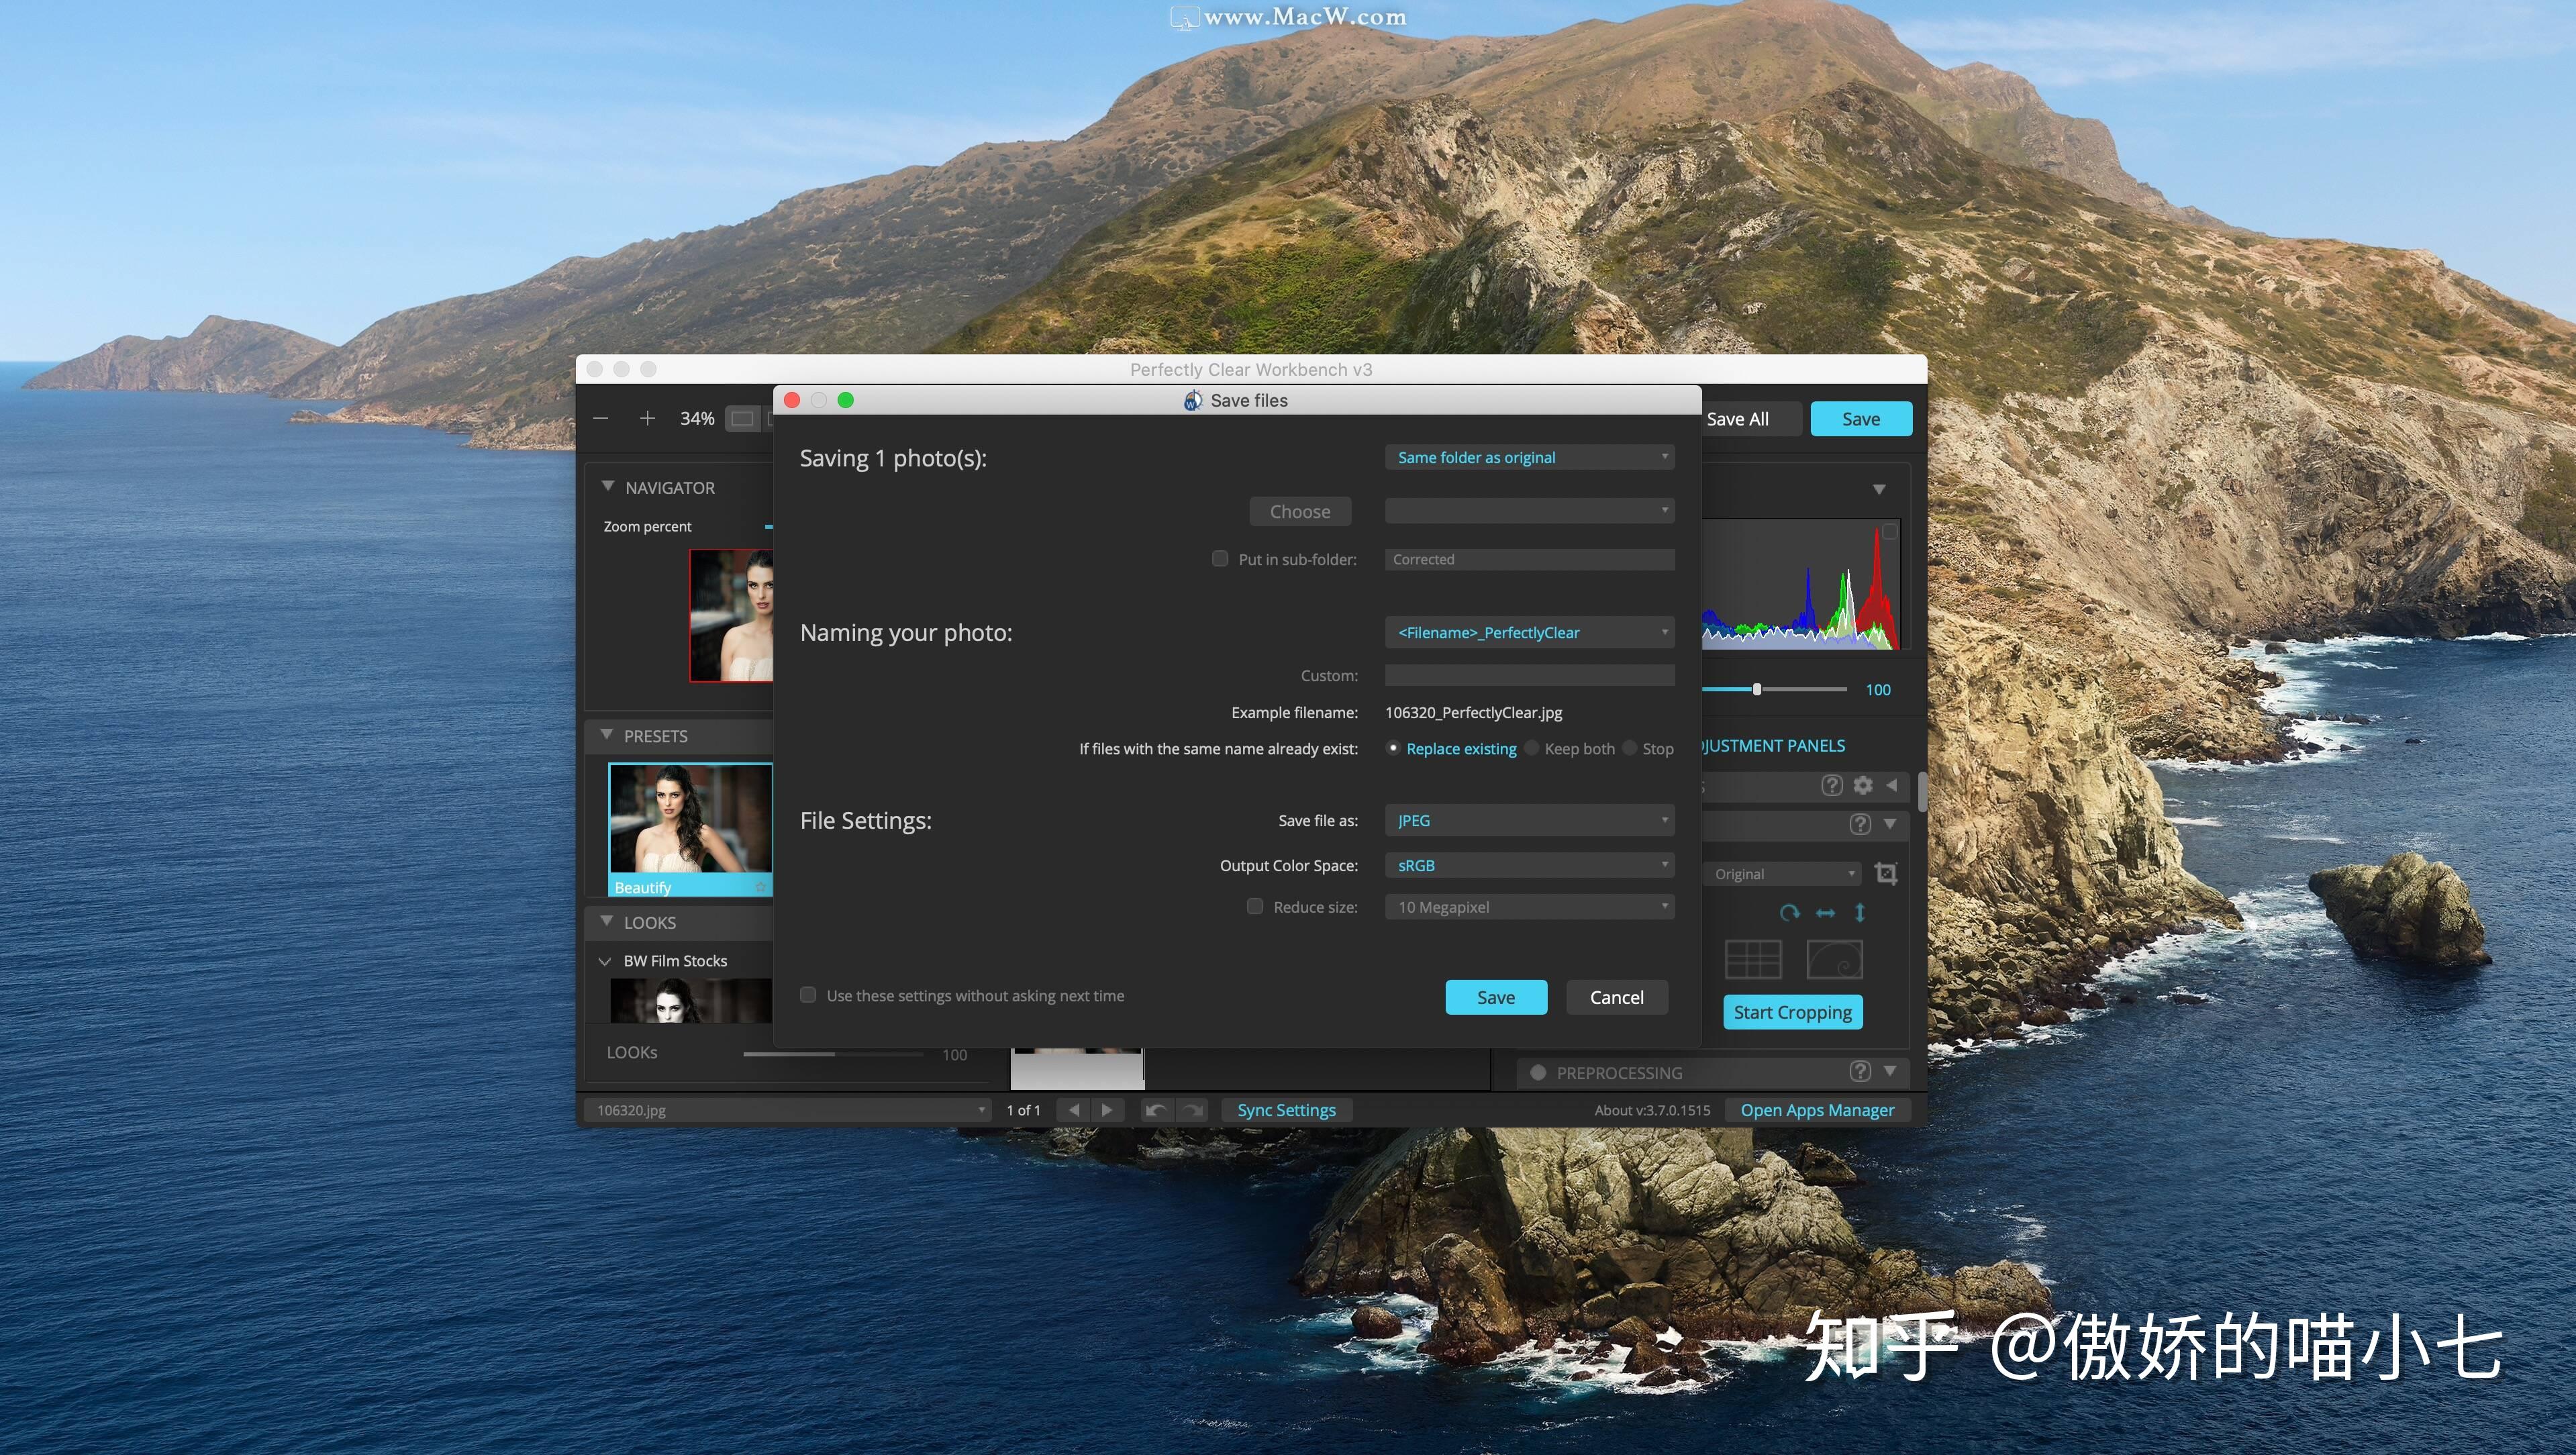Enable the Put in sub-folder checkbox
This screenshot has width=2576, height=1455.
[1220, 559]
